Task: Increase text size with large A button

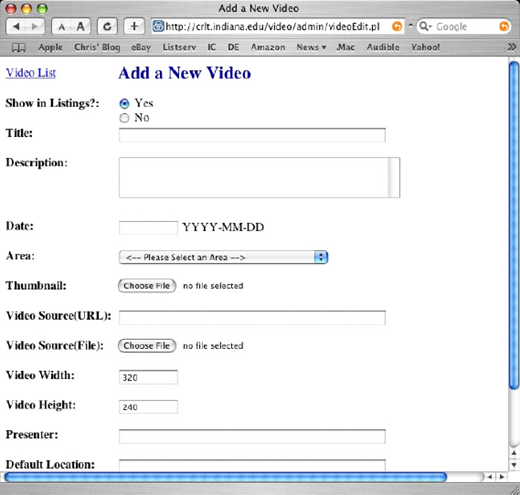Action: point(81,26)
